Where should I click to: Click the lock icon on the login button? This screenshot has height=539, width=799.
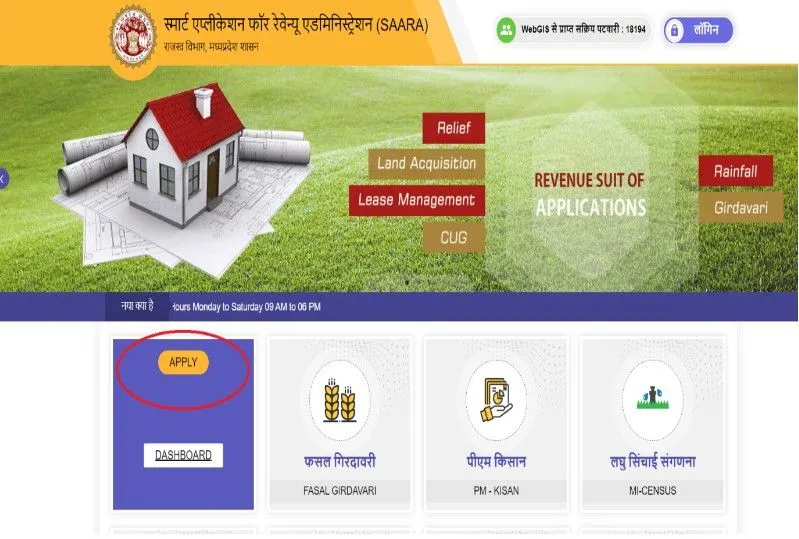(x=674, y=31)
